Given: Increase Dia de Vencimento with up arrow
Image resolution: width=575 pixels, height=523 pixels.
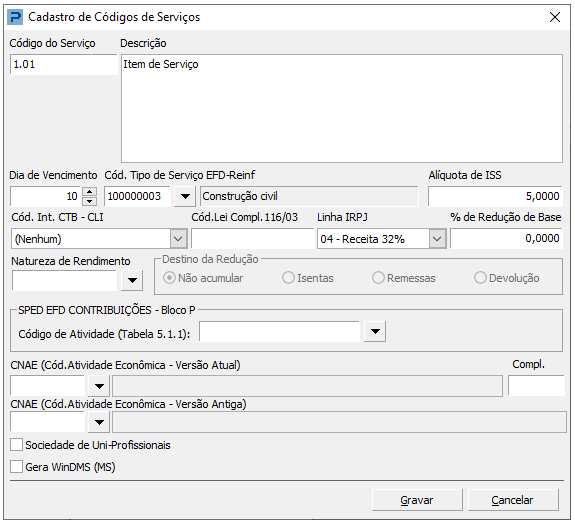Looking at the screenshot, I should point(89,191).
